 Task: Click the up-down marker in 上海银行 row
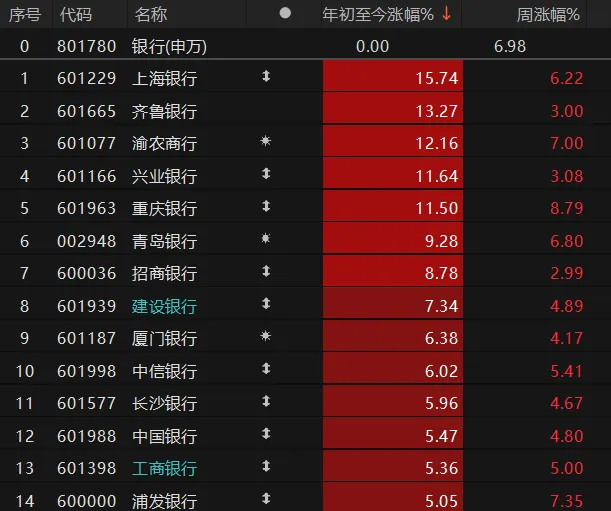coord(266,76)
